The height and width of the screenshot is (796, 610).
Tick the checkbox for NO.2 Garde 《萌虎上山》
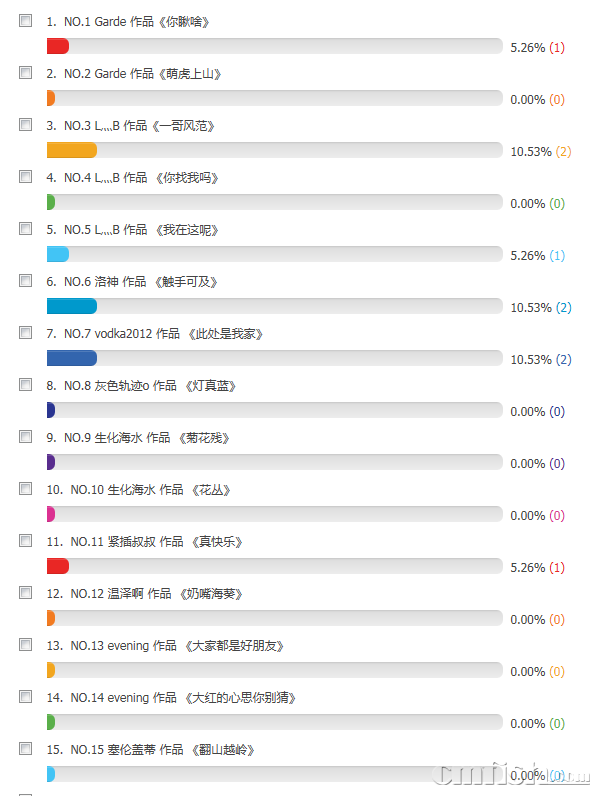pyautogui.click(x=25, y=73)
